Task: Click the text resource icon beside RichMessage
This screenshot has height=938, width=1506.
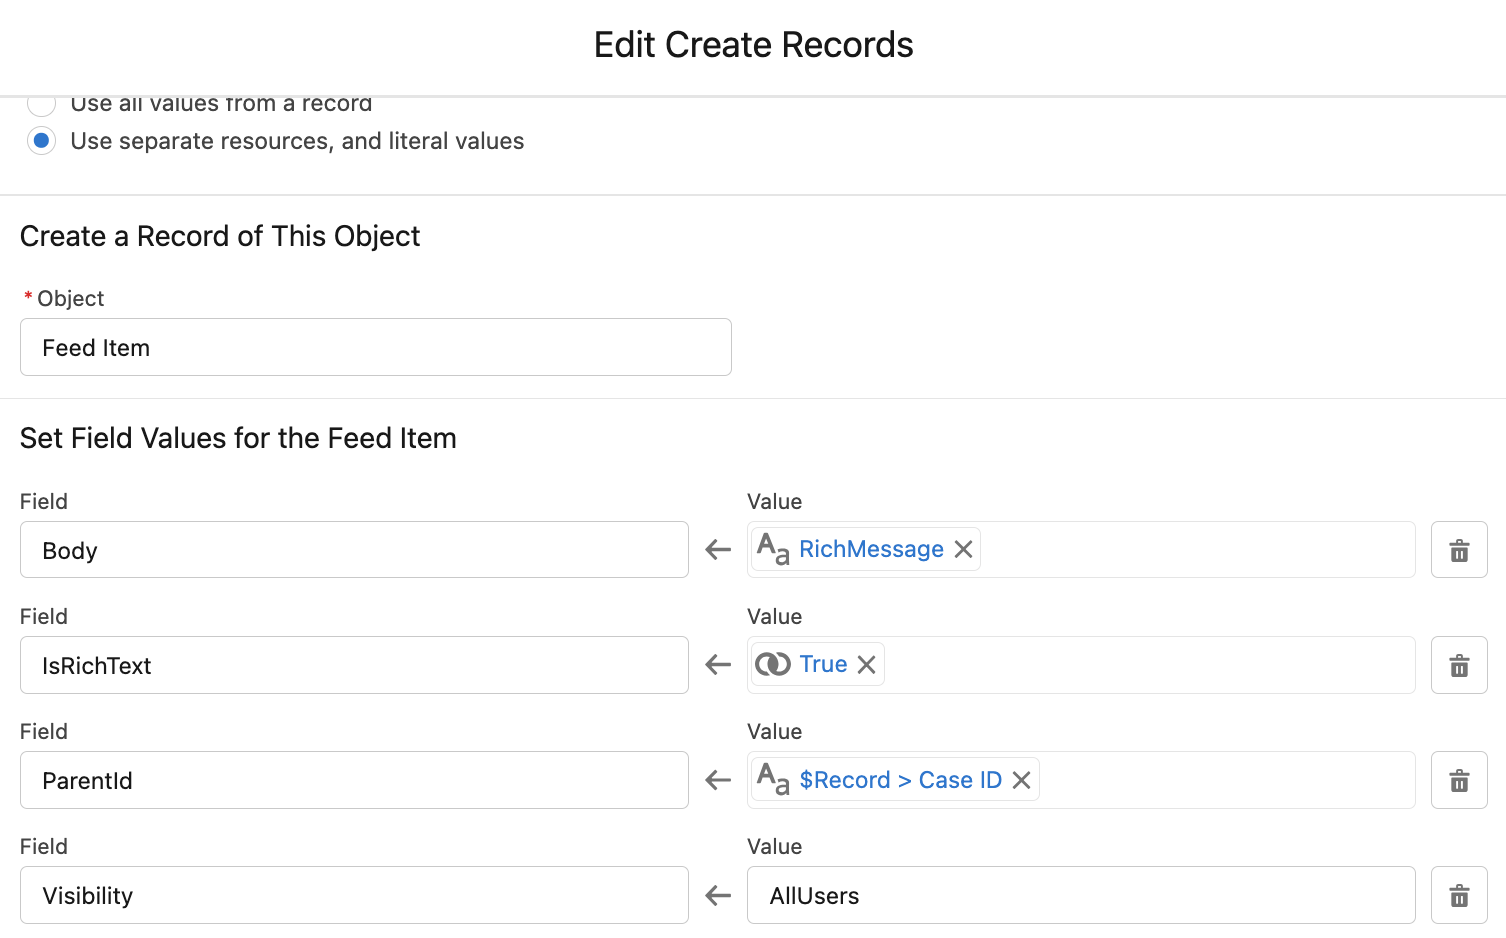Action: click(771, 548)
